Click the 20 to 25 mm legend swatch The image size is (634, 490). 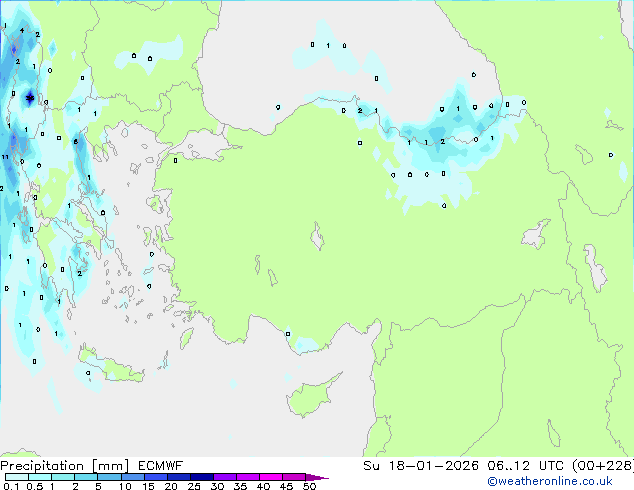click(x=178, y=477)
